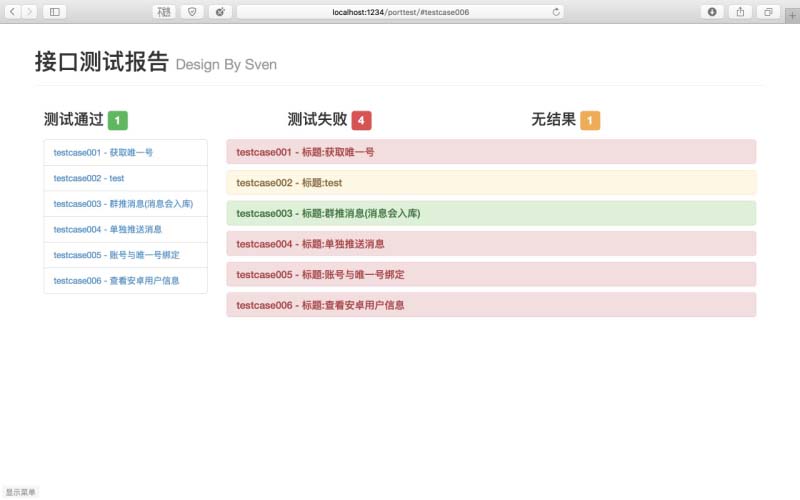Expand red panel testcase005 - 标题:账号与唯一号绑定
The height and width of the screenshot is (500, 800).
491,274
